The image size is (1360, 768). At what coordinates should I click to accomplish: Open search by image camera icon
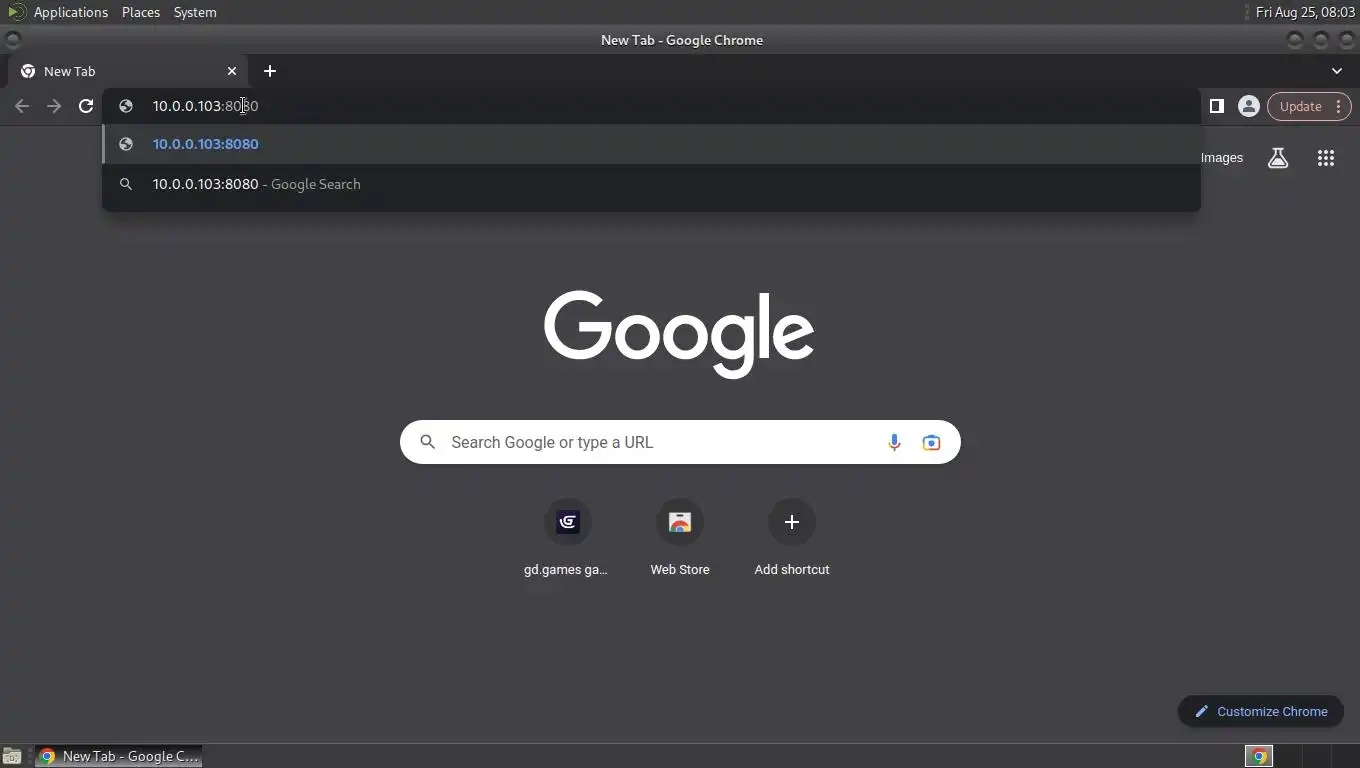pyautogui.click(x=931, y=442)
